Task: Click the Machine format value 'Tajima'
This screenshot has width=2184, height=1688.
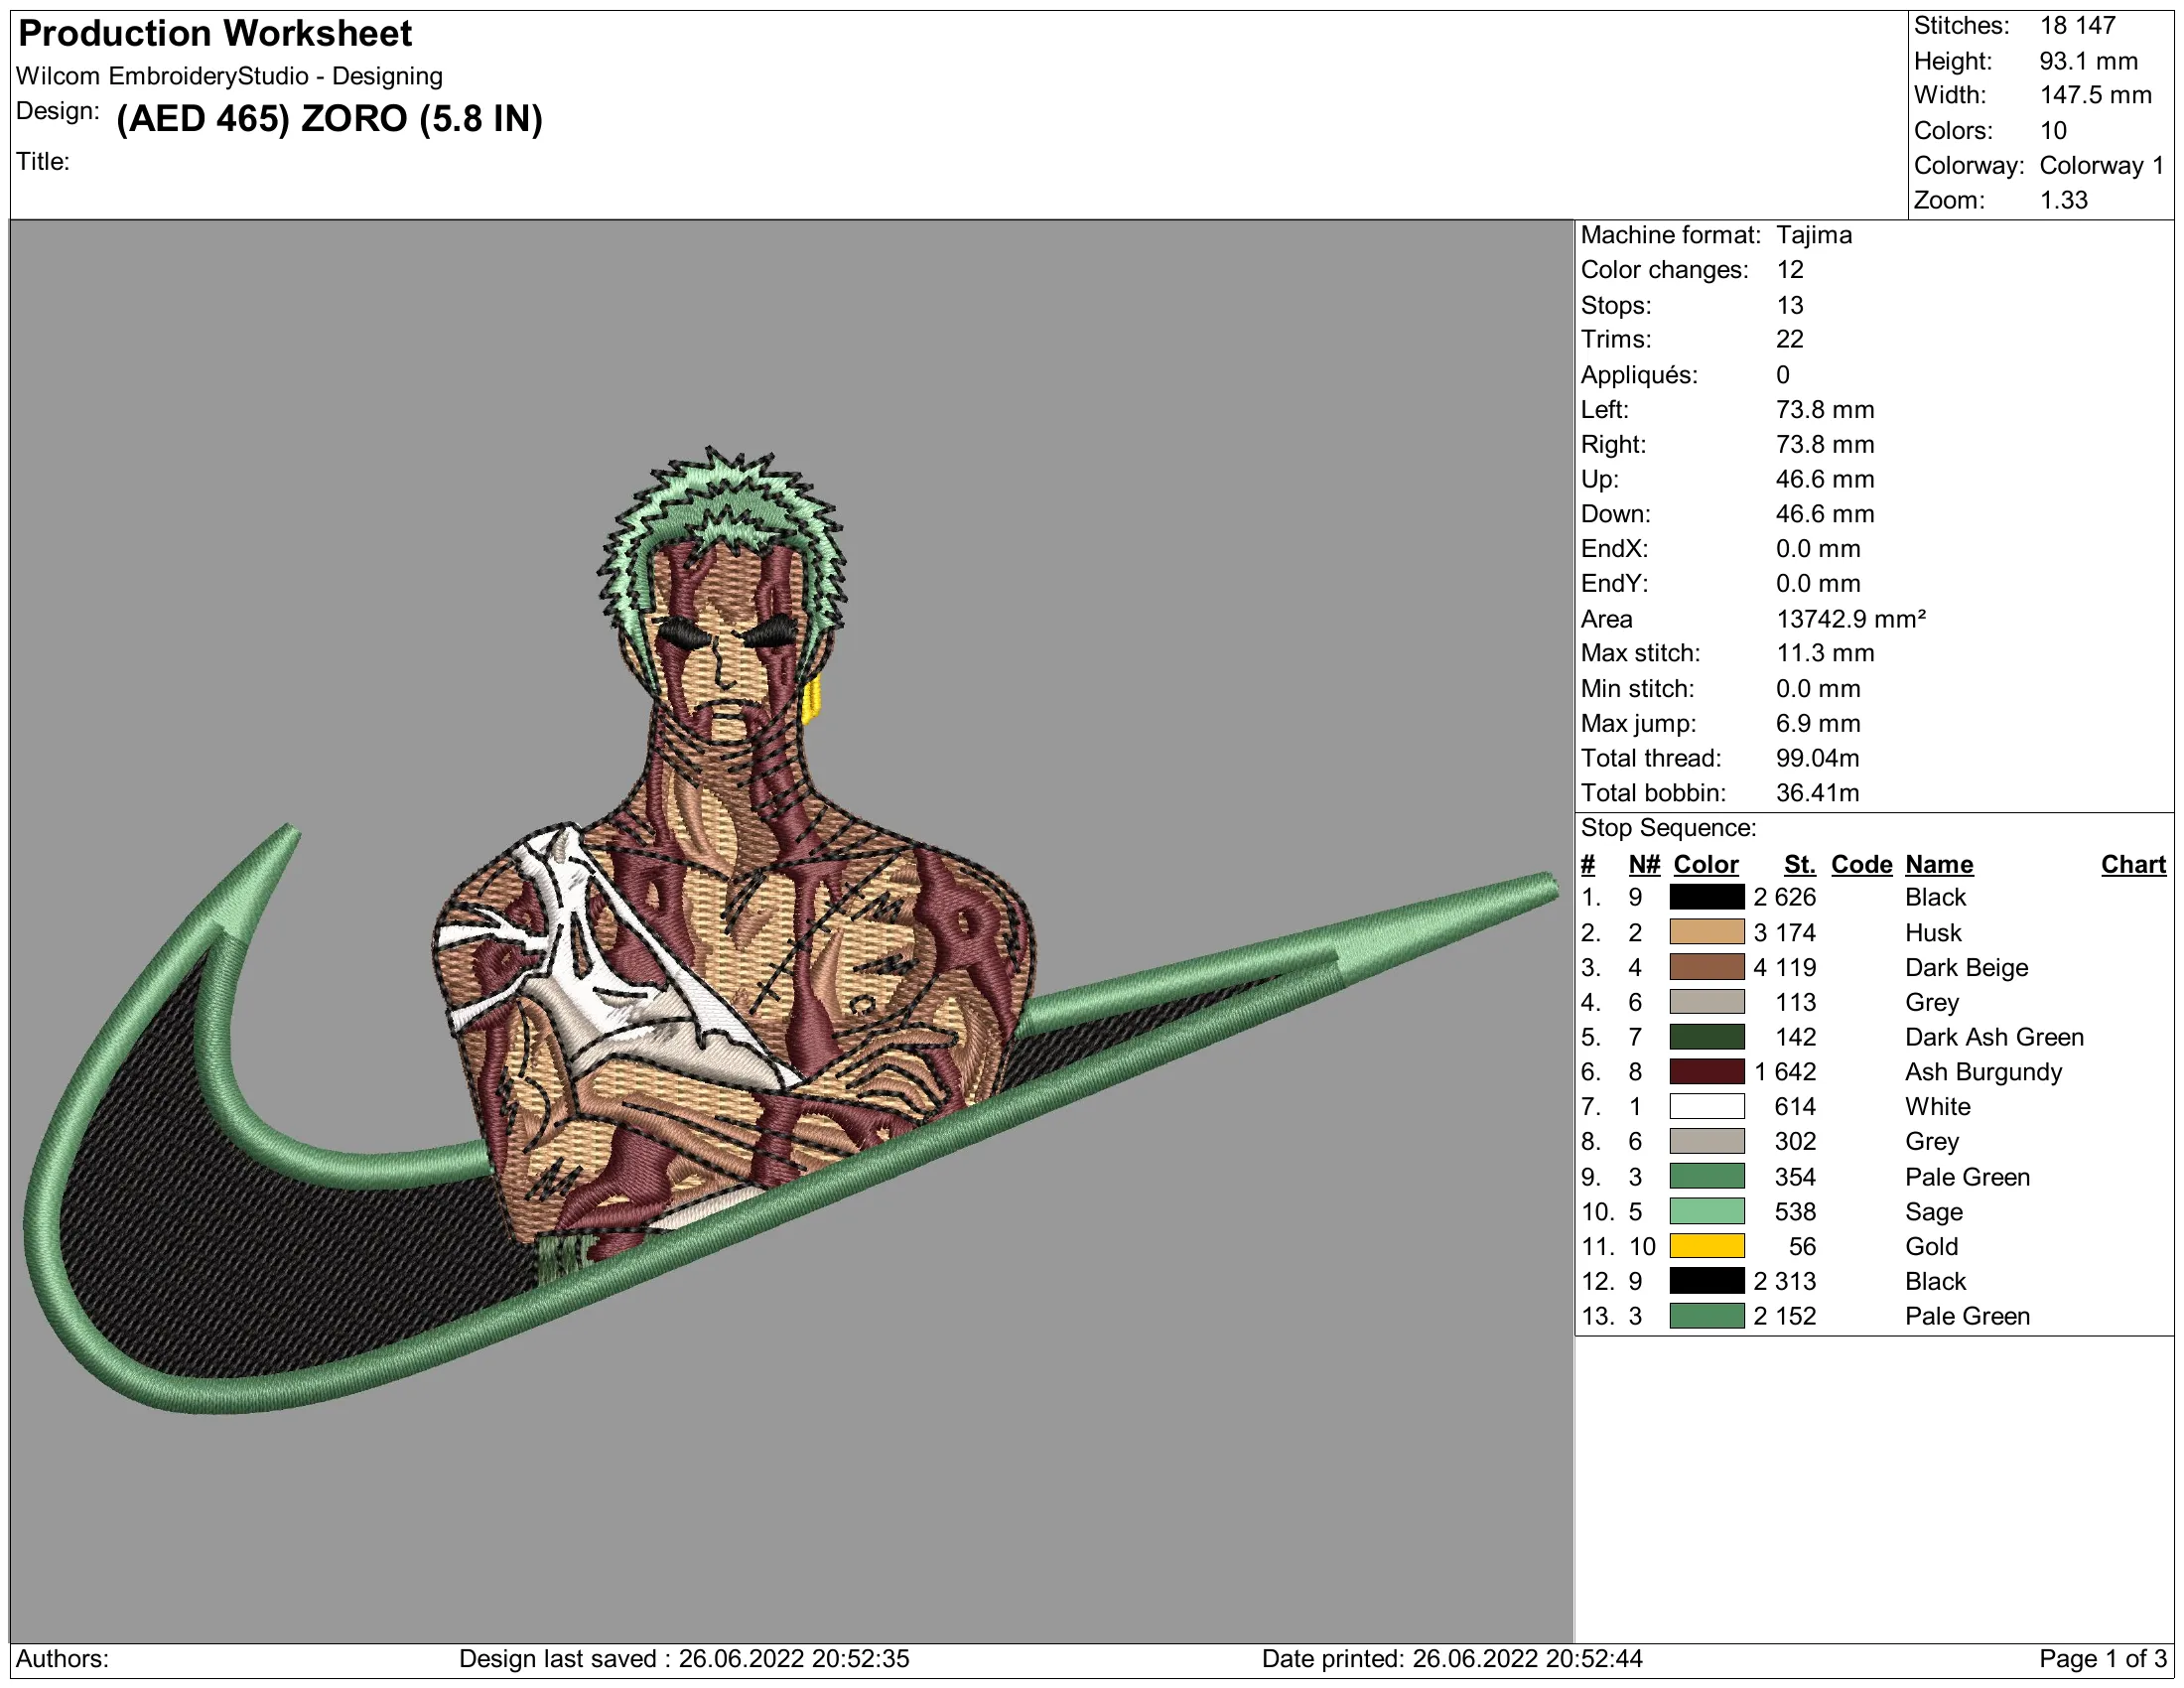Action: (1814, 235)
